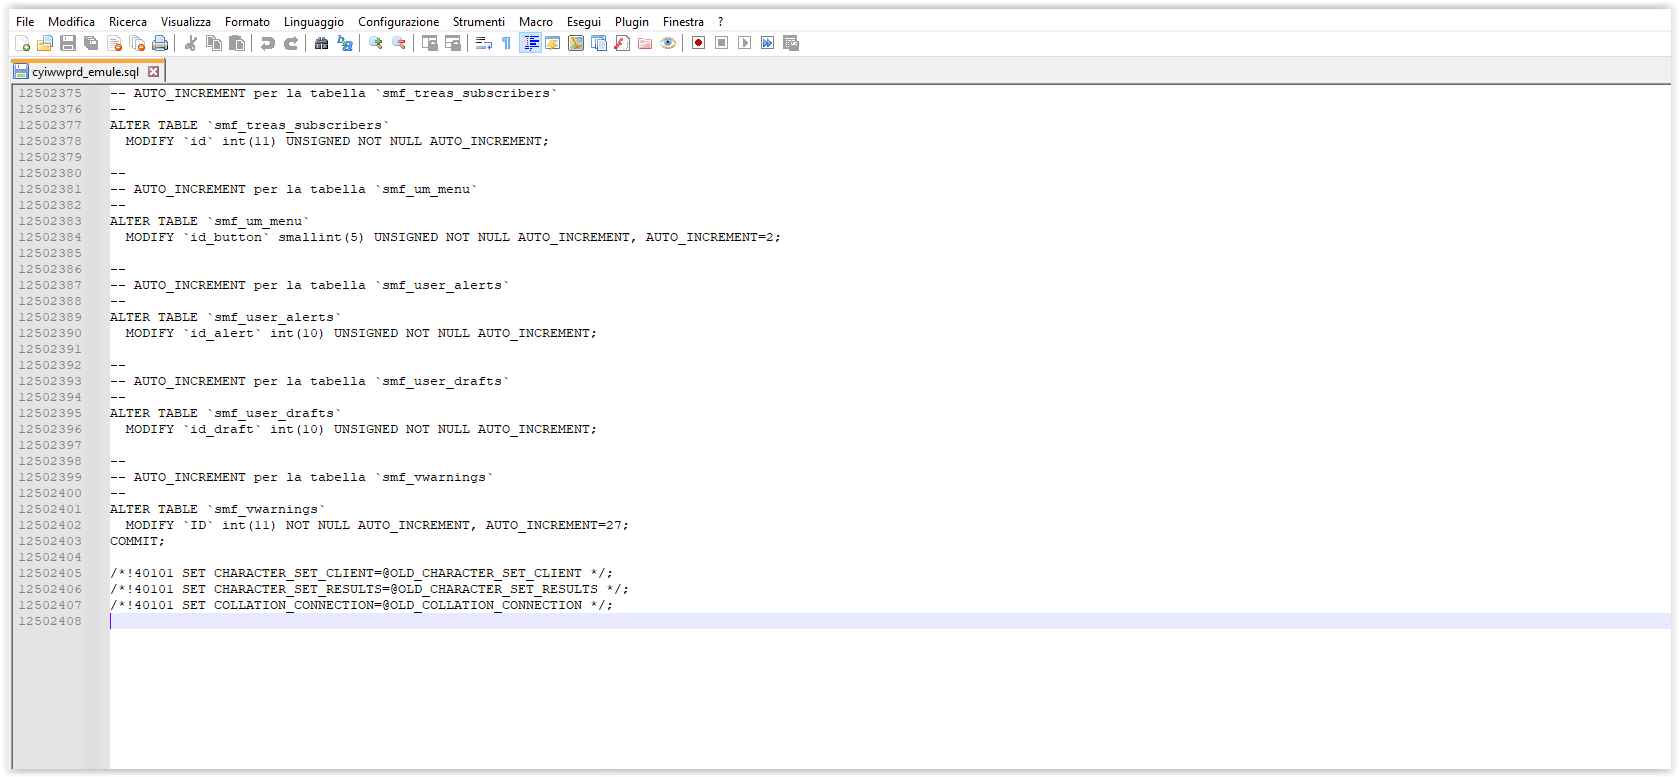Run macro multiple times icon
Screen dimensions: 1679x777
coord(767,43)
